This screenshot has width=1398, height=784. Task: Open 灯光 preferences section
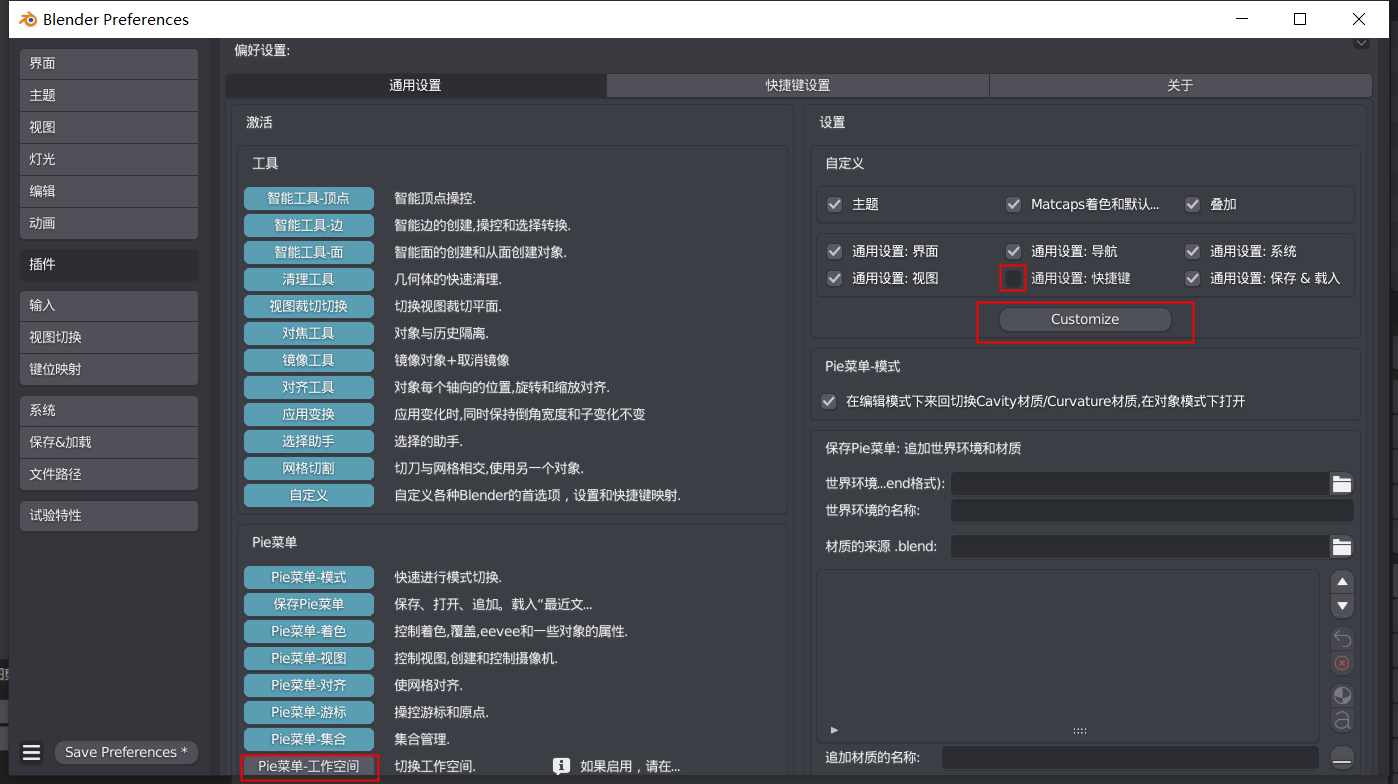108,159
